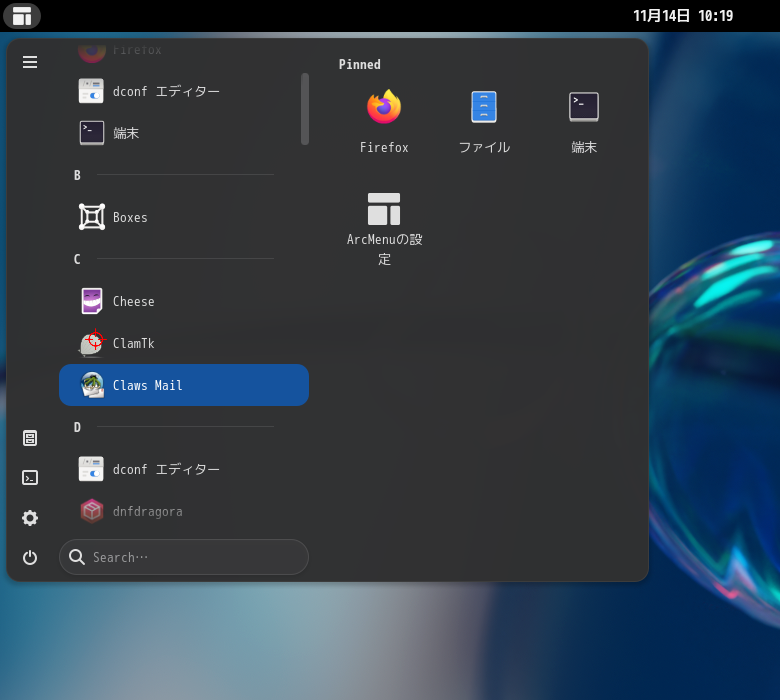Launch Boxes application
780x700 pixels.
pyautogui.click(x=184, y=217)
